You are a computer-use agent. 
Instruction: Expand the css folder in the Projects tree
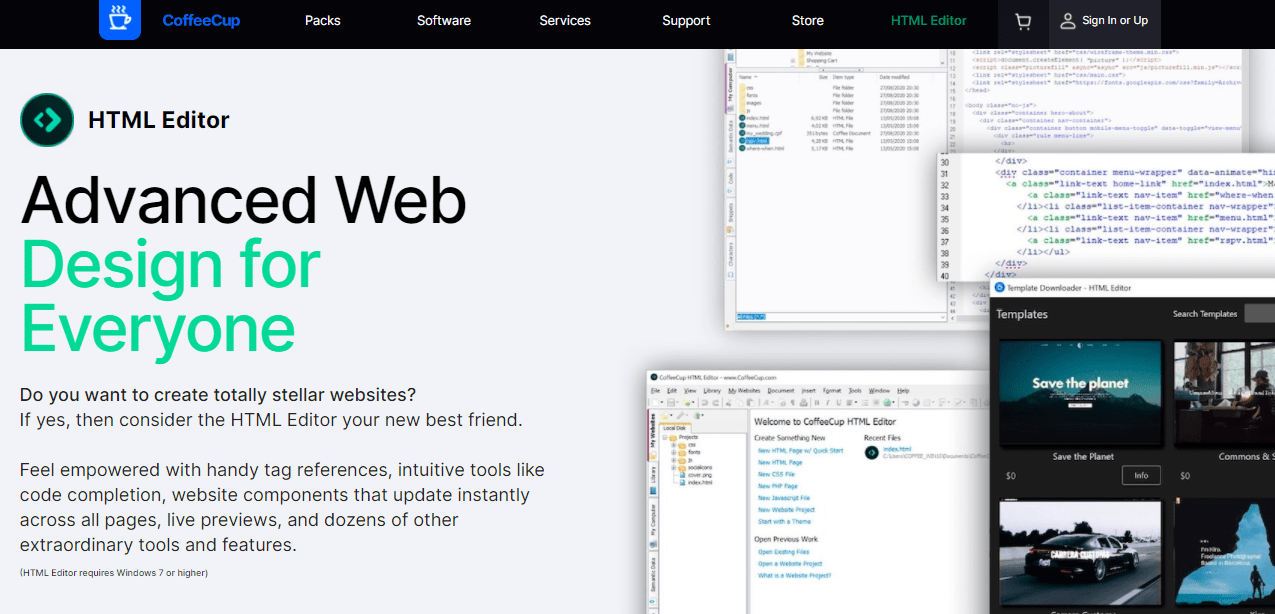click(673, 445)
